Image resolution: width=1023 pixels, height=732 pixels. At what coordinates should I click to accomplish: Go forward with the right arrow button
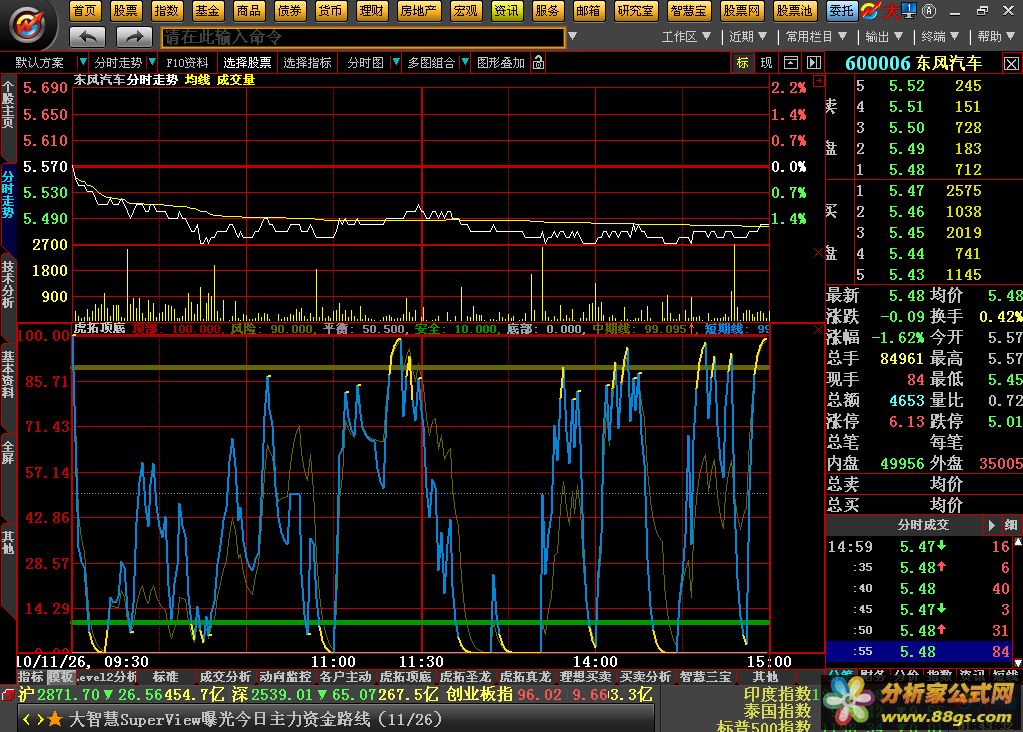(x=134, y=37)
